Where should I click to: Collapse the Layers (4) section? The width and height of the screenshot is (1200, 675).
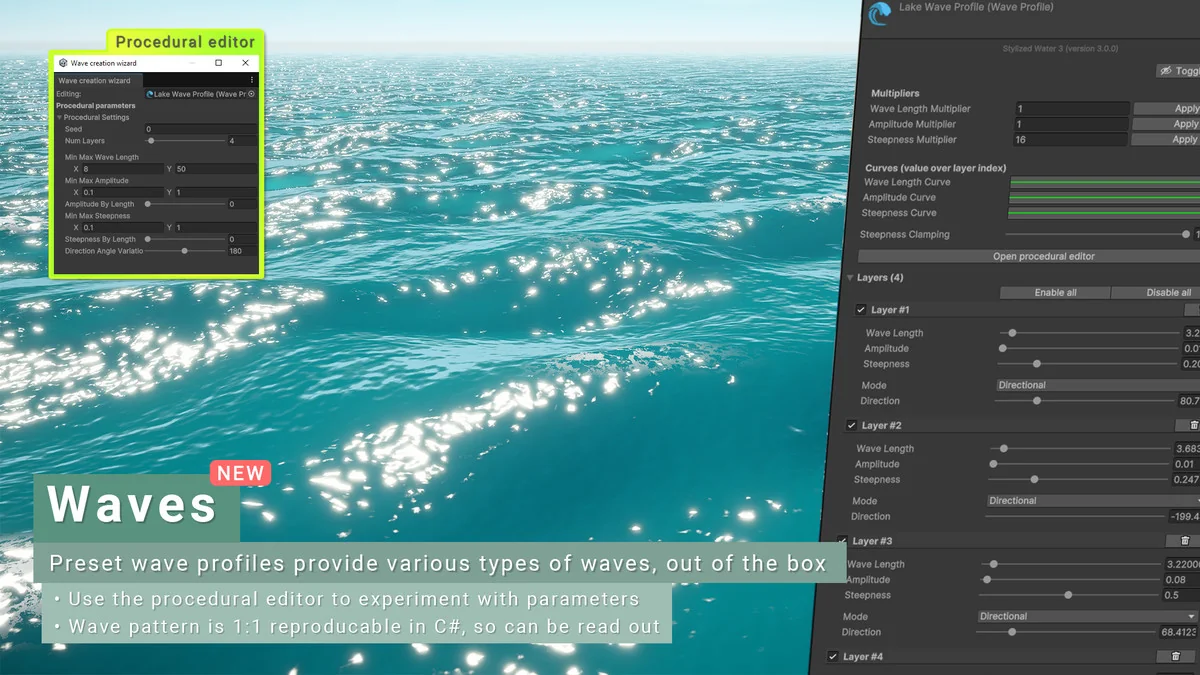(851, 278)
